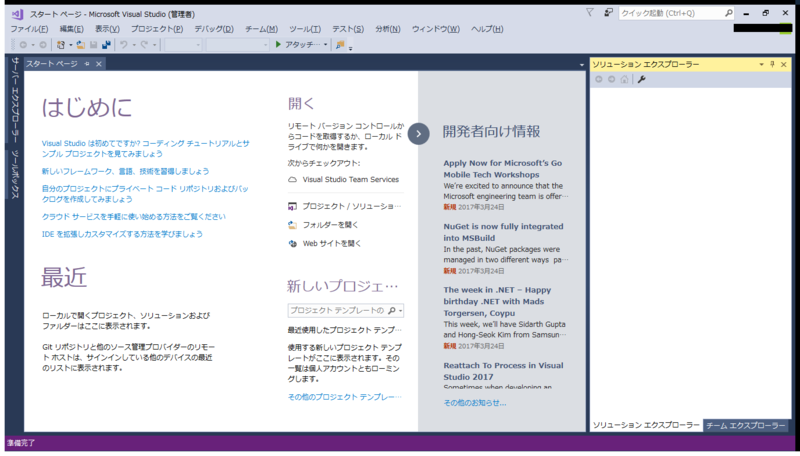Screen dimensions: 800x456
Task: Click the Save All toolbar icon
Action: tap(106, 45)
